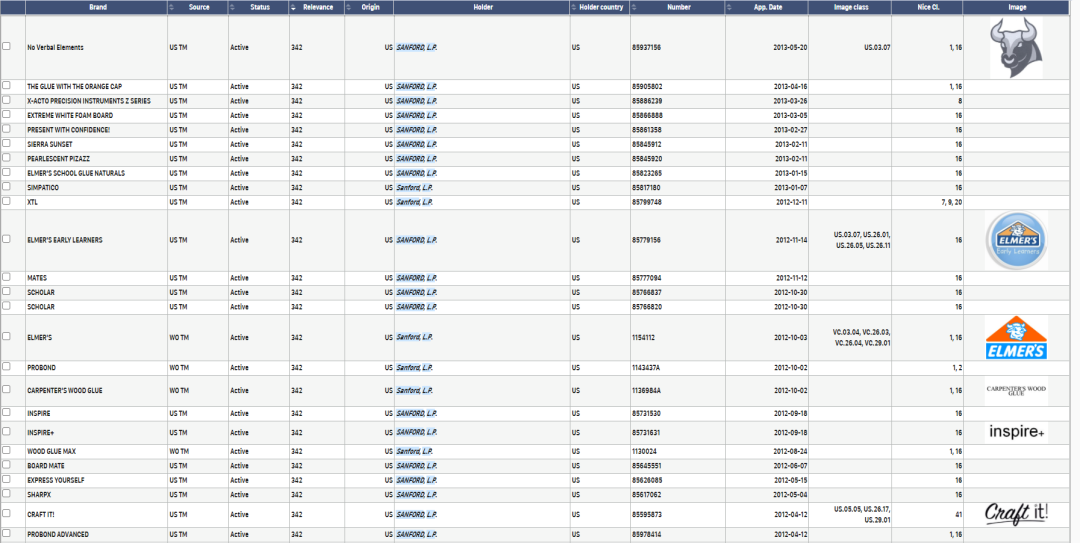Click the brand PEARLESCENT PIZAZZ
The image size is (1080, 543).
tap(59, 159)
